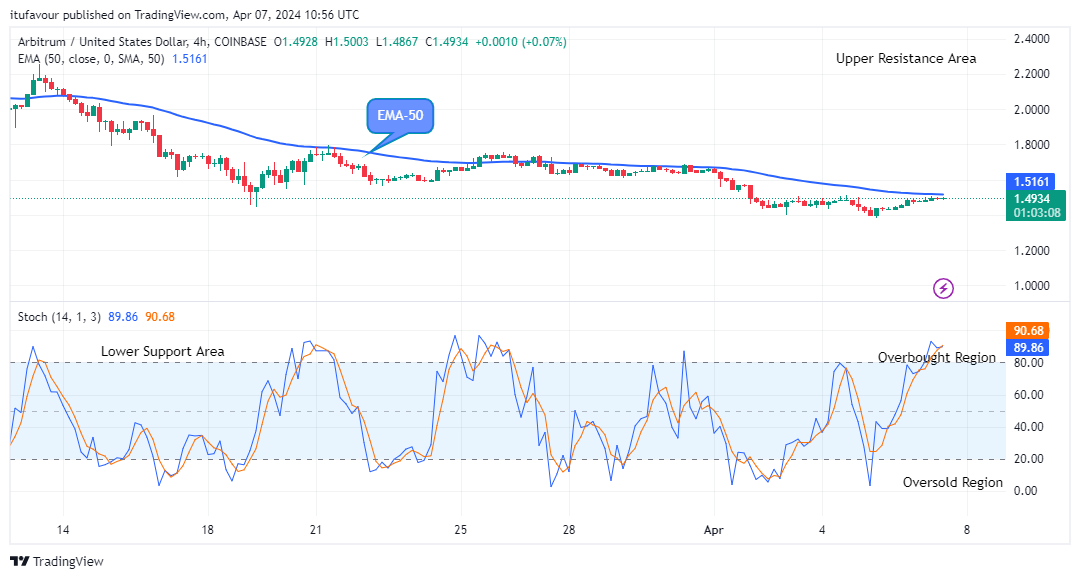Click the EMA-50 callout label
1080x579 pixels.
tap(400, 116)
